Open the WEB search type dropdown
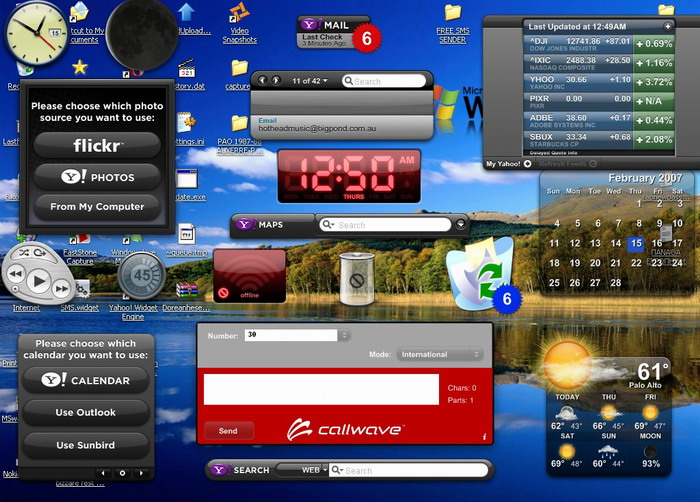Viewport: 700px width, 502px height. 301,469
